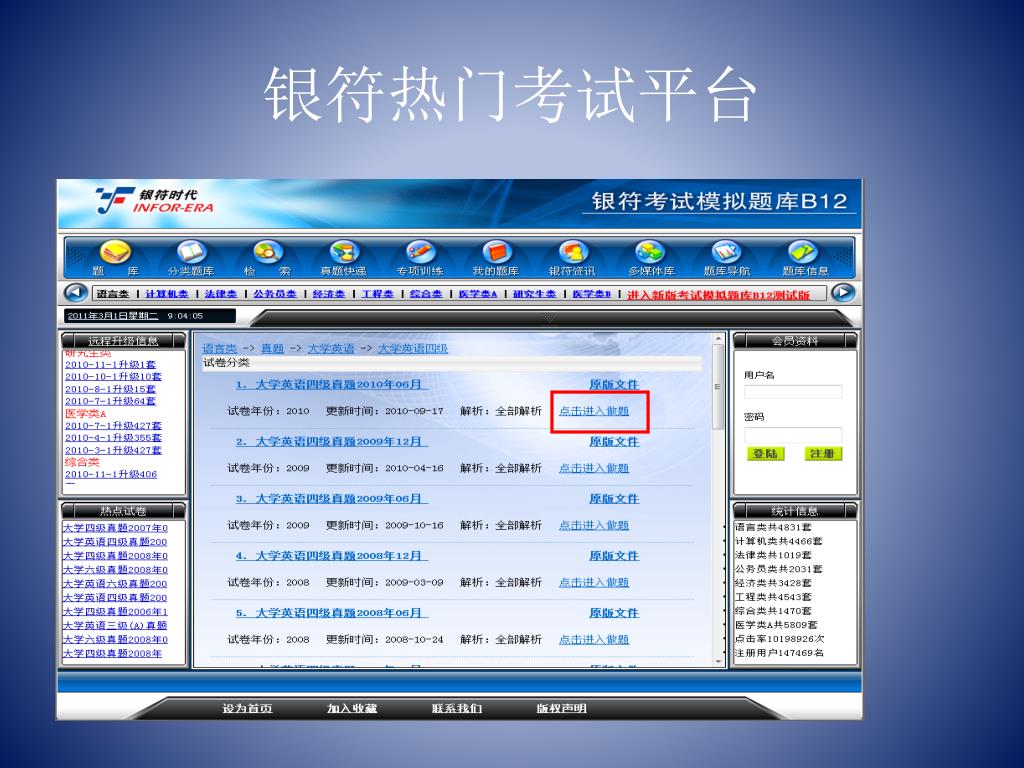Open 大学英语四级真题2010年06月 paper title
Image resolution: width=1024 pixels, height=768 pixels.
332,384
